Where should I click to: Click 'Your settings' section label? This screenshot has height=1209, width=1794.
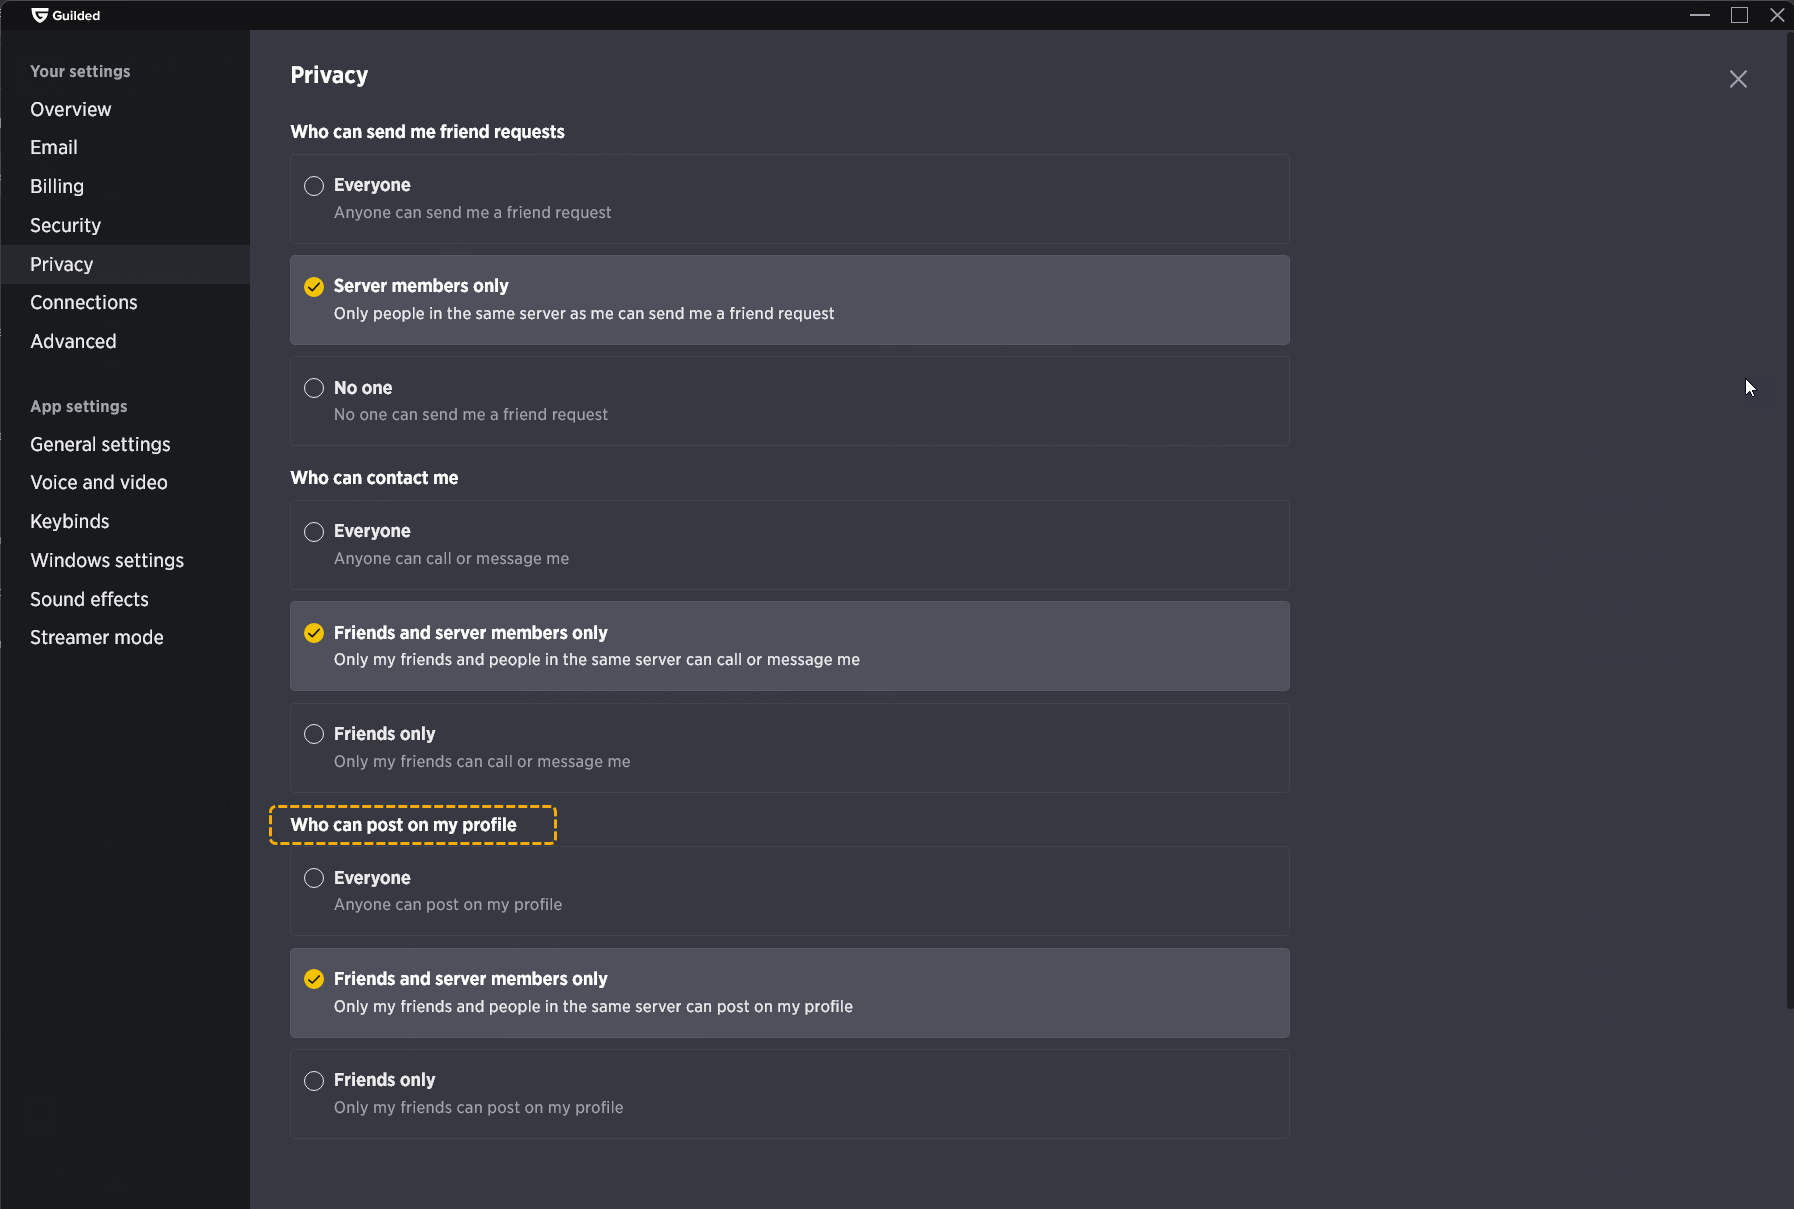[80, 71]
